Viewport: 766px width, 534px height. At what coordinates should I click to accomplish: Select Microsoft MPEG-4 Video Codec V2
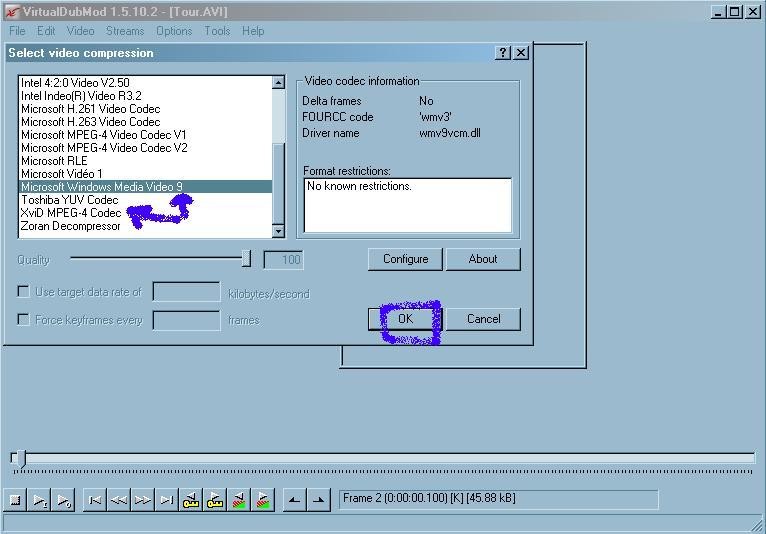click(146, 148)
